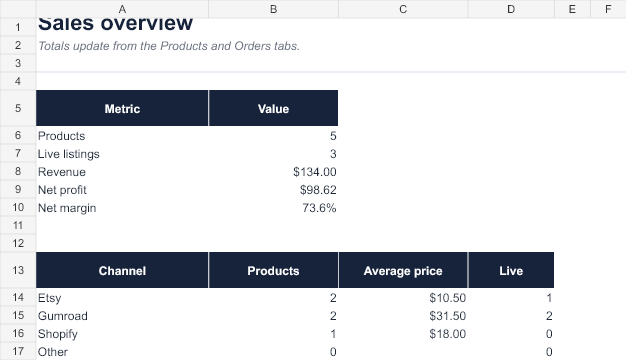Select the products count value 5
Viewport: 626px width, 360px height.
(x=273, y=136)
